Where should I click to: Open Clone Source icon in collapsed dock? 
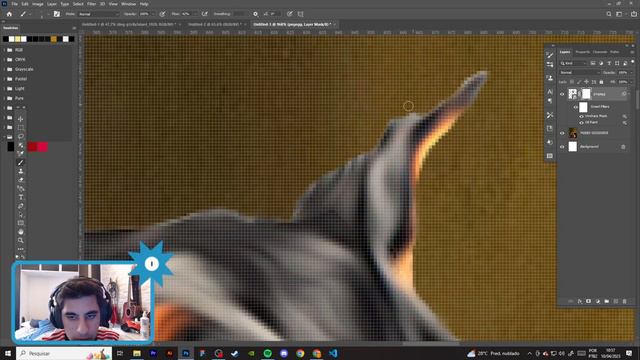pyautogui.click(x=550, y=78)
